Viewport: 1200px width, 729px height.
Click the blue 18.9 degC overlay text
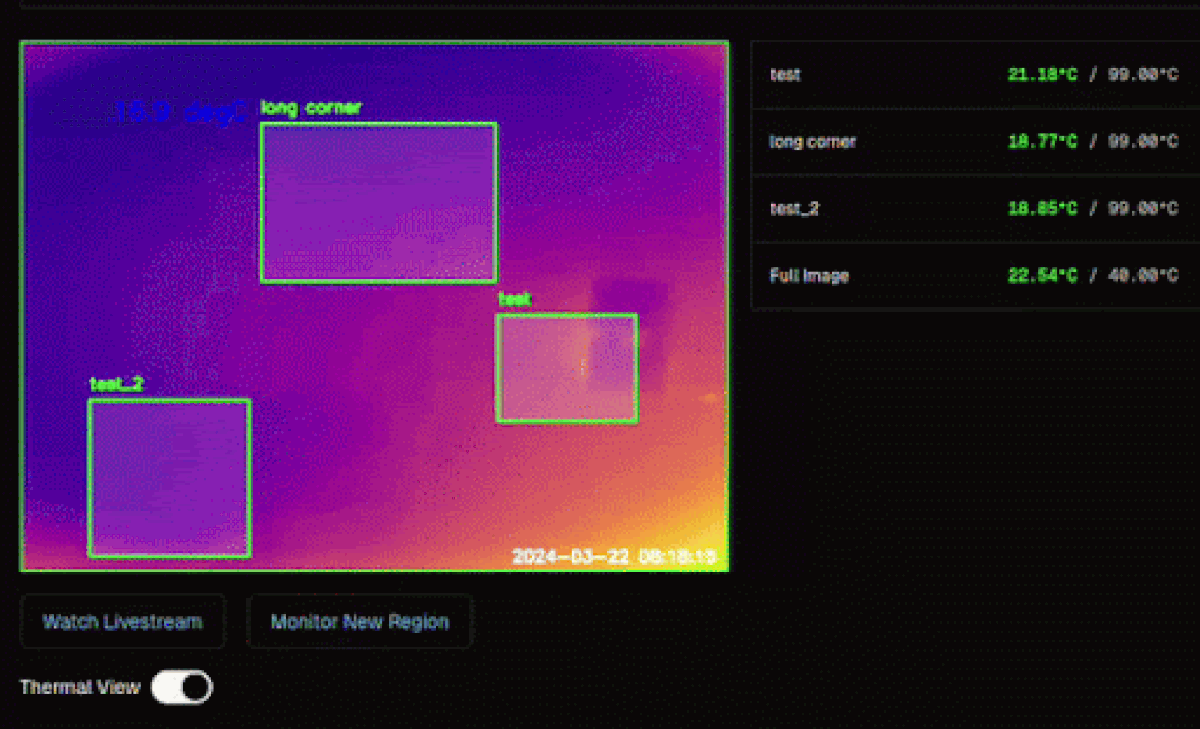click(x=180, y=112)
